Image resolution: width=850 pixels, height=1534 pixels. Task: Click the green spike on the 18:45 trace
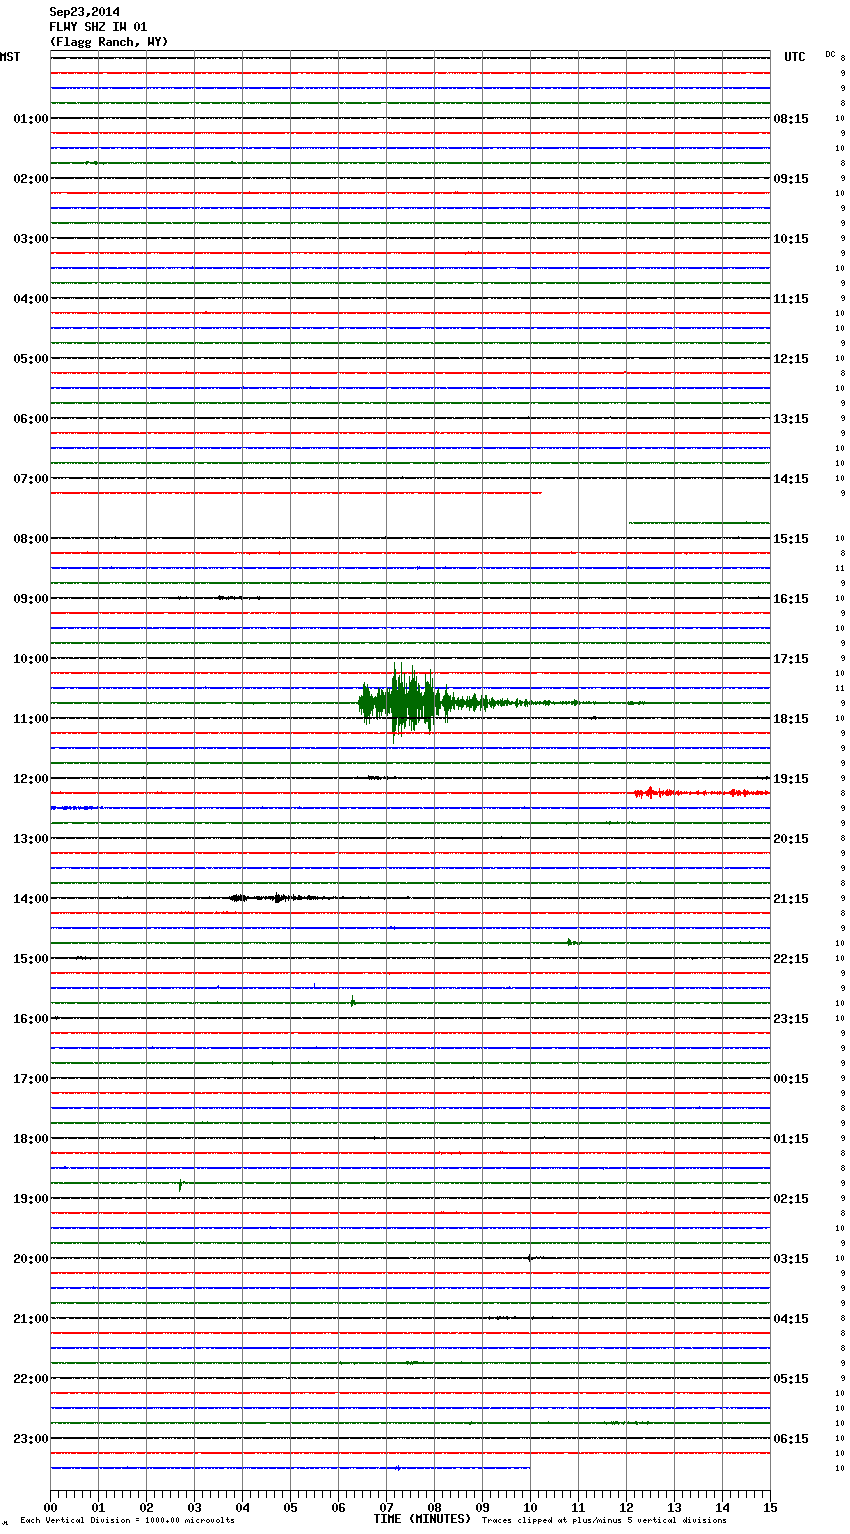tap(180, 1185)
